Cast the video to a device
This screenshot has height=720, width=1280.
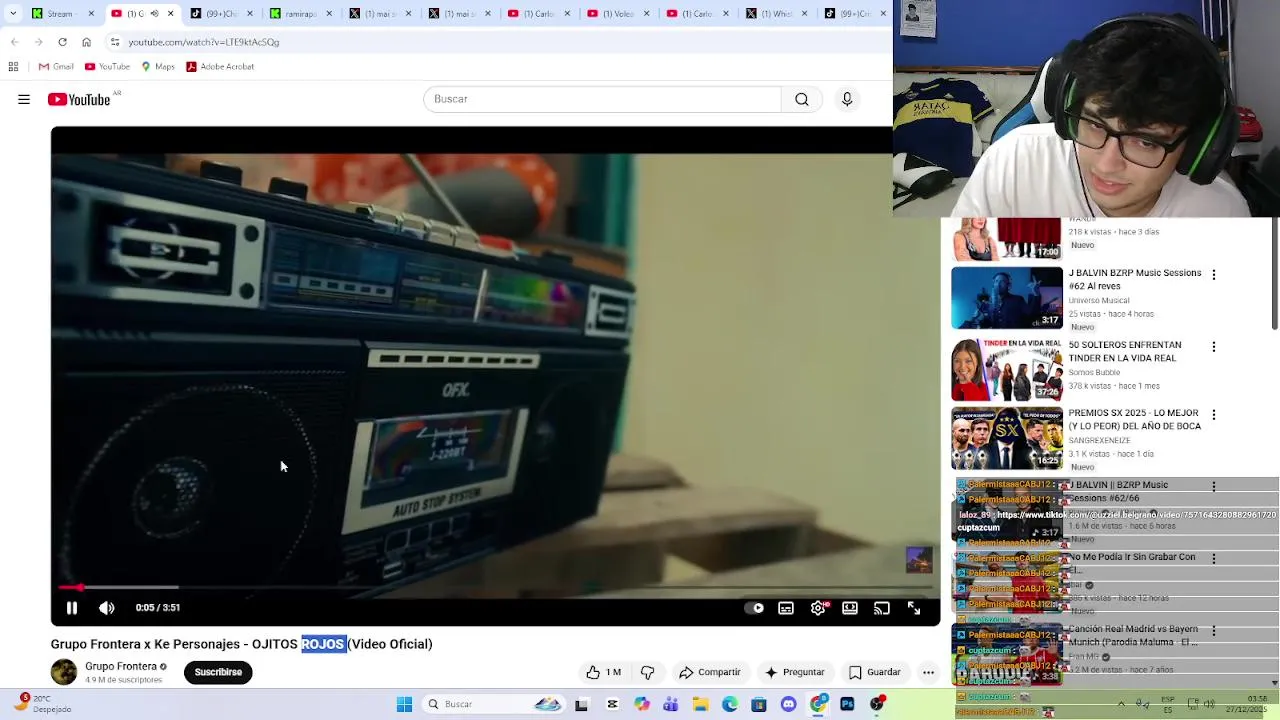[x=882, y=608]
